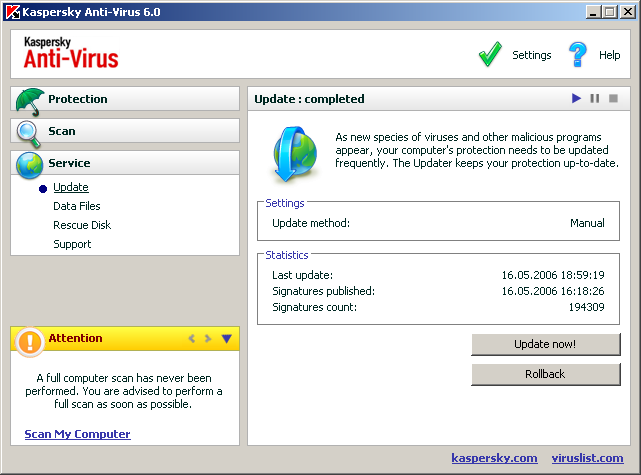641x475 pixels.
Task: Collapse the Attention panel with the down arrow
Action: [x=226, y=338]
